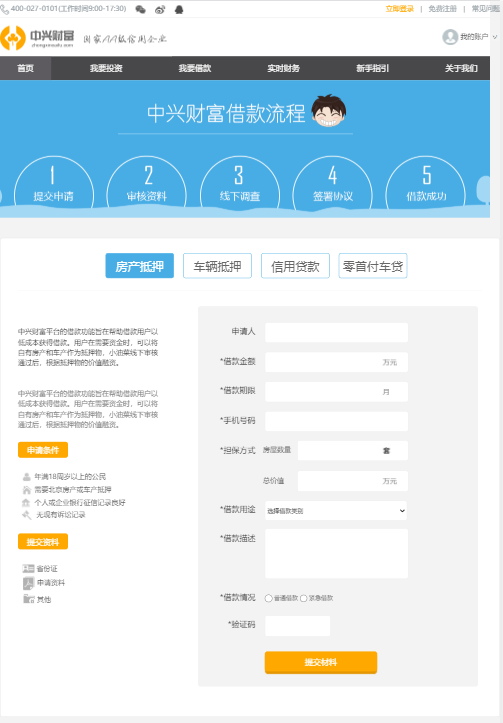Expand the 我的账户 dropdown arrow
503x723 pixels.
coord(495,37)
